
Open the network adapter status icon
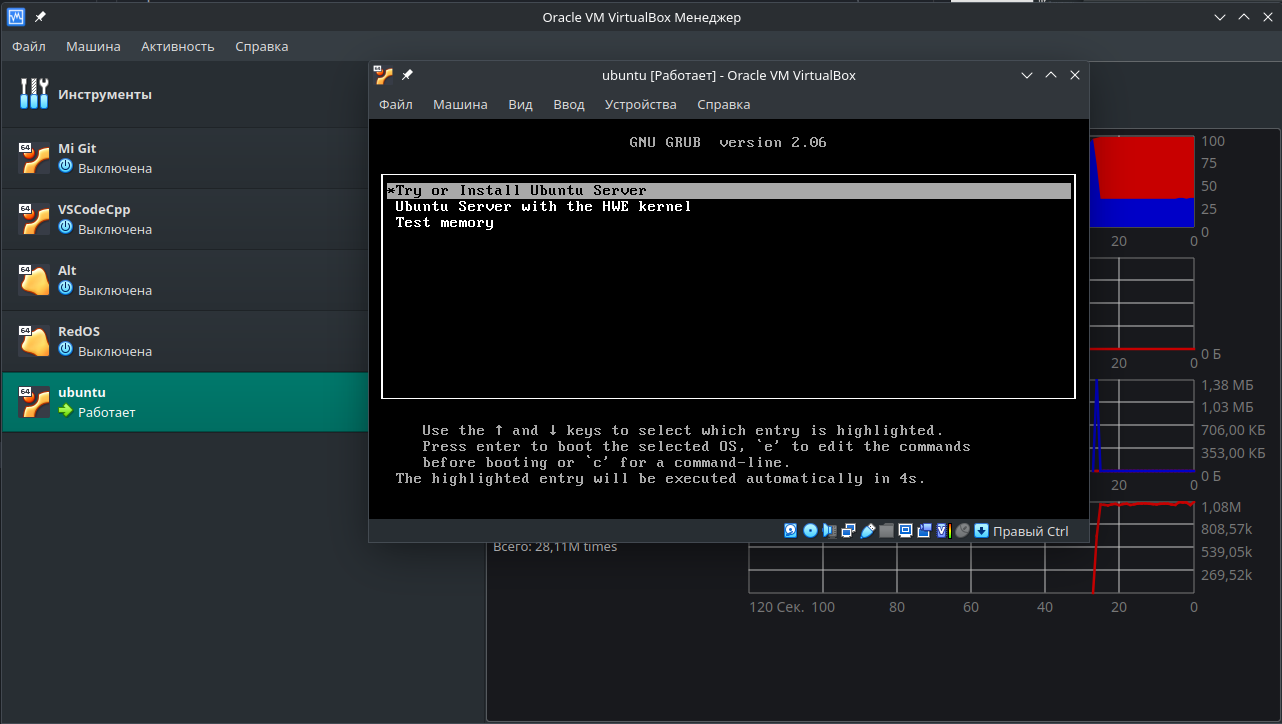point(848,530)
